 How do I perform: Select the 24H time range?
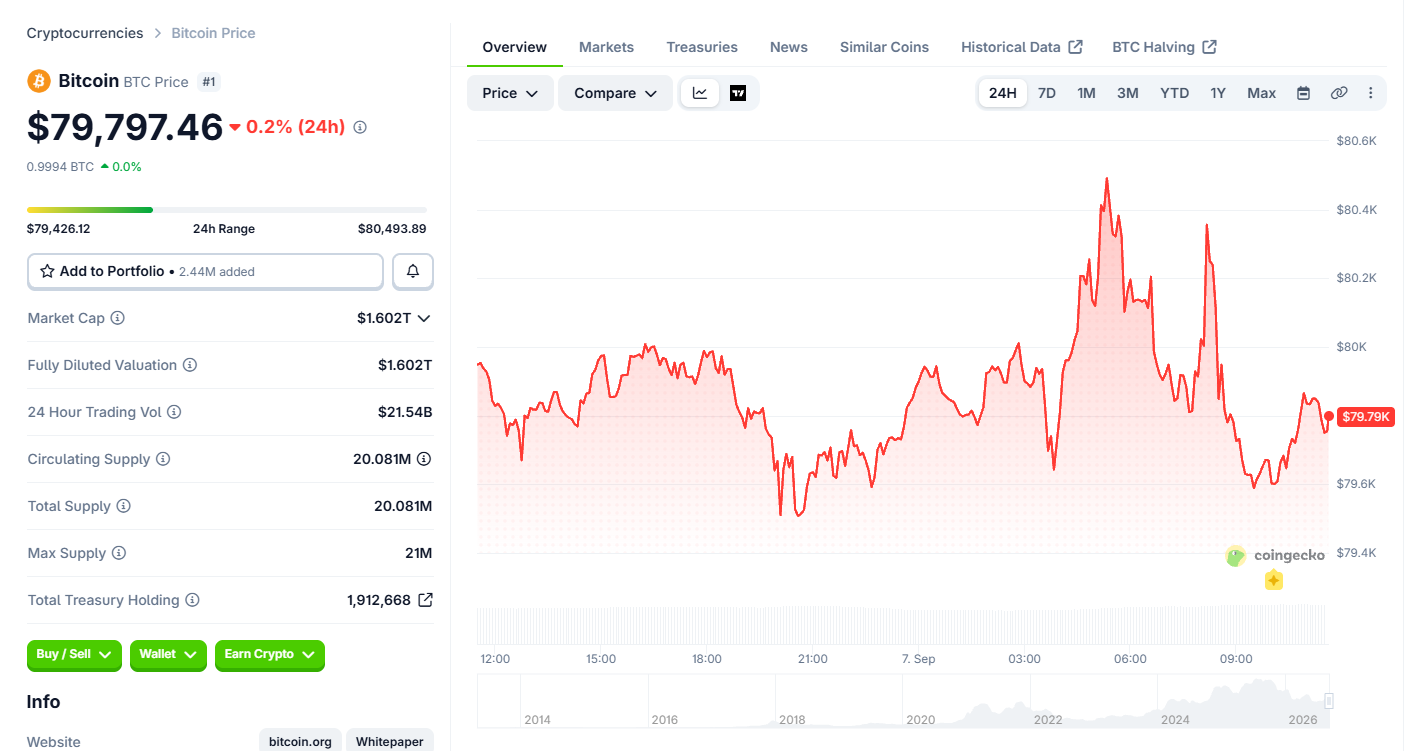(x=1002, y=93)
